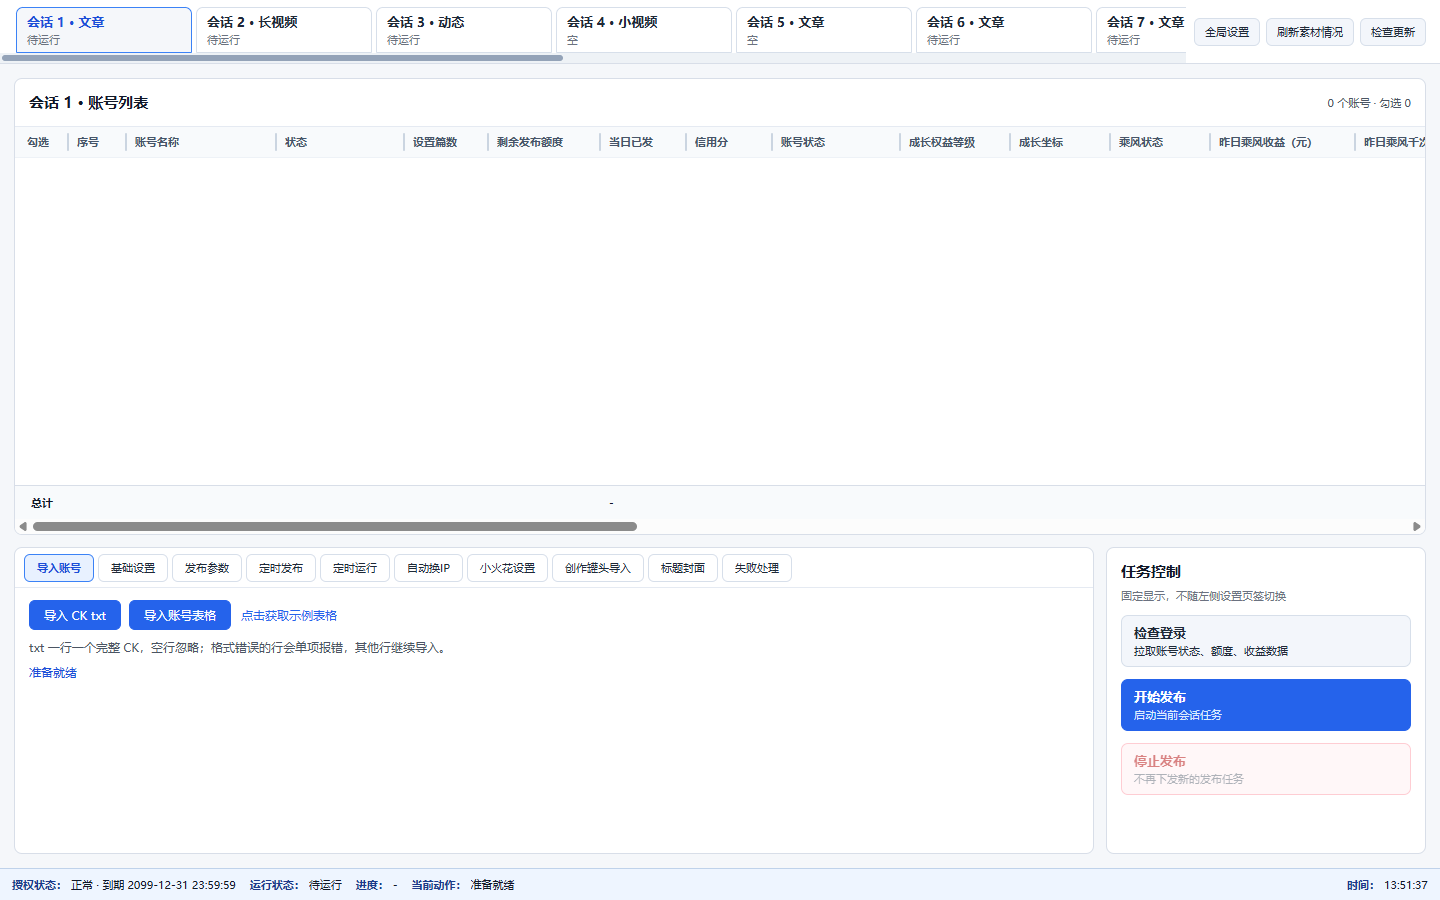Screen dimensions: 1440x900
Task: Click the 刷新素材情况 button
Action: (1310, 32)
